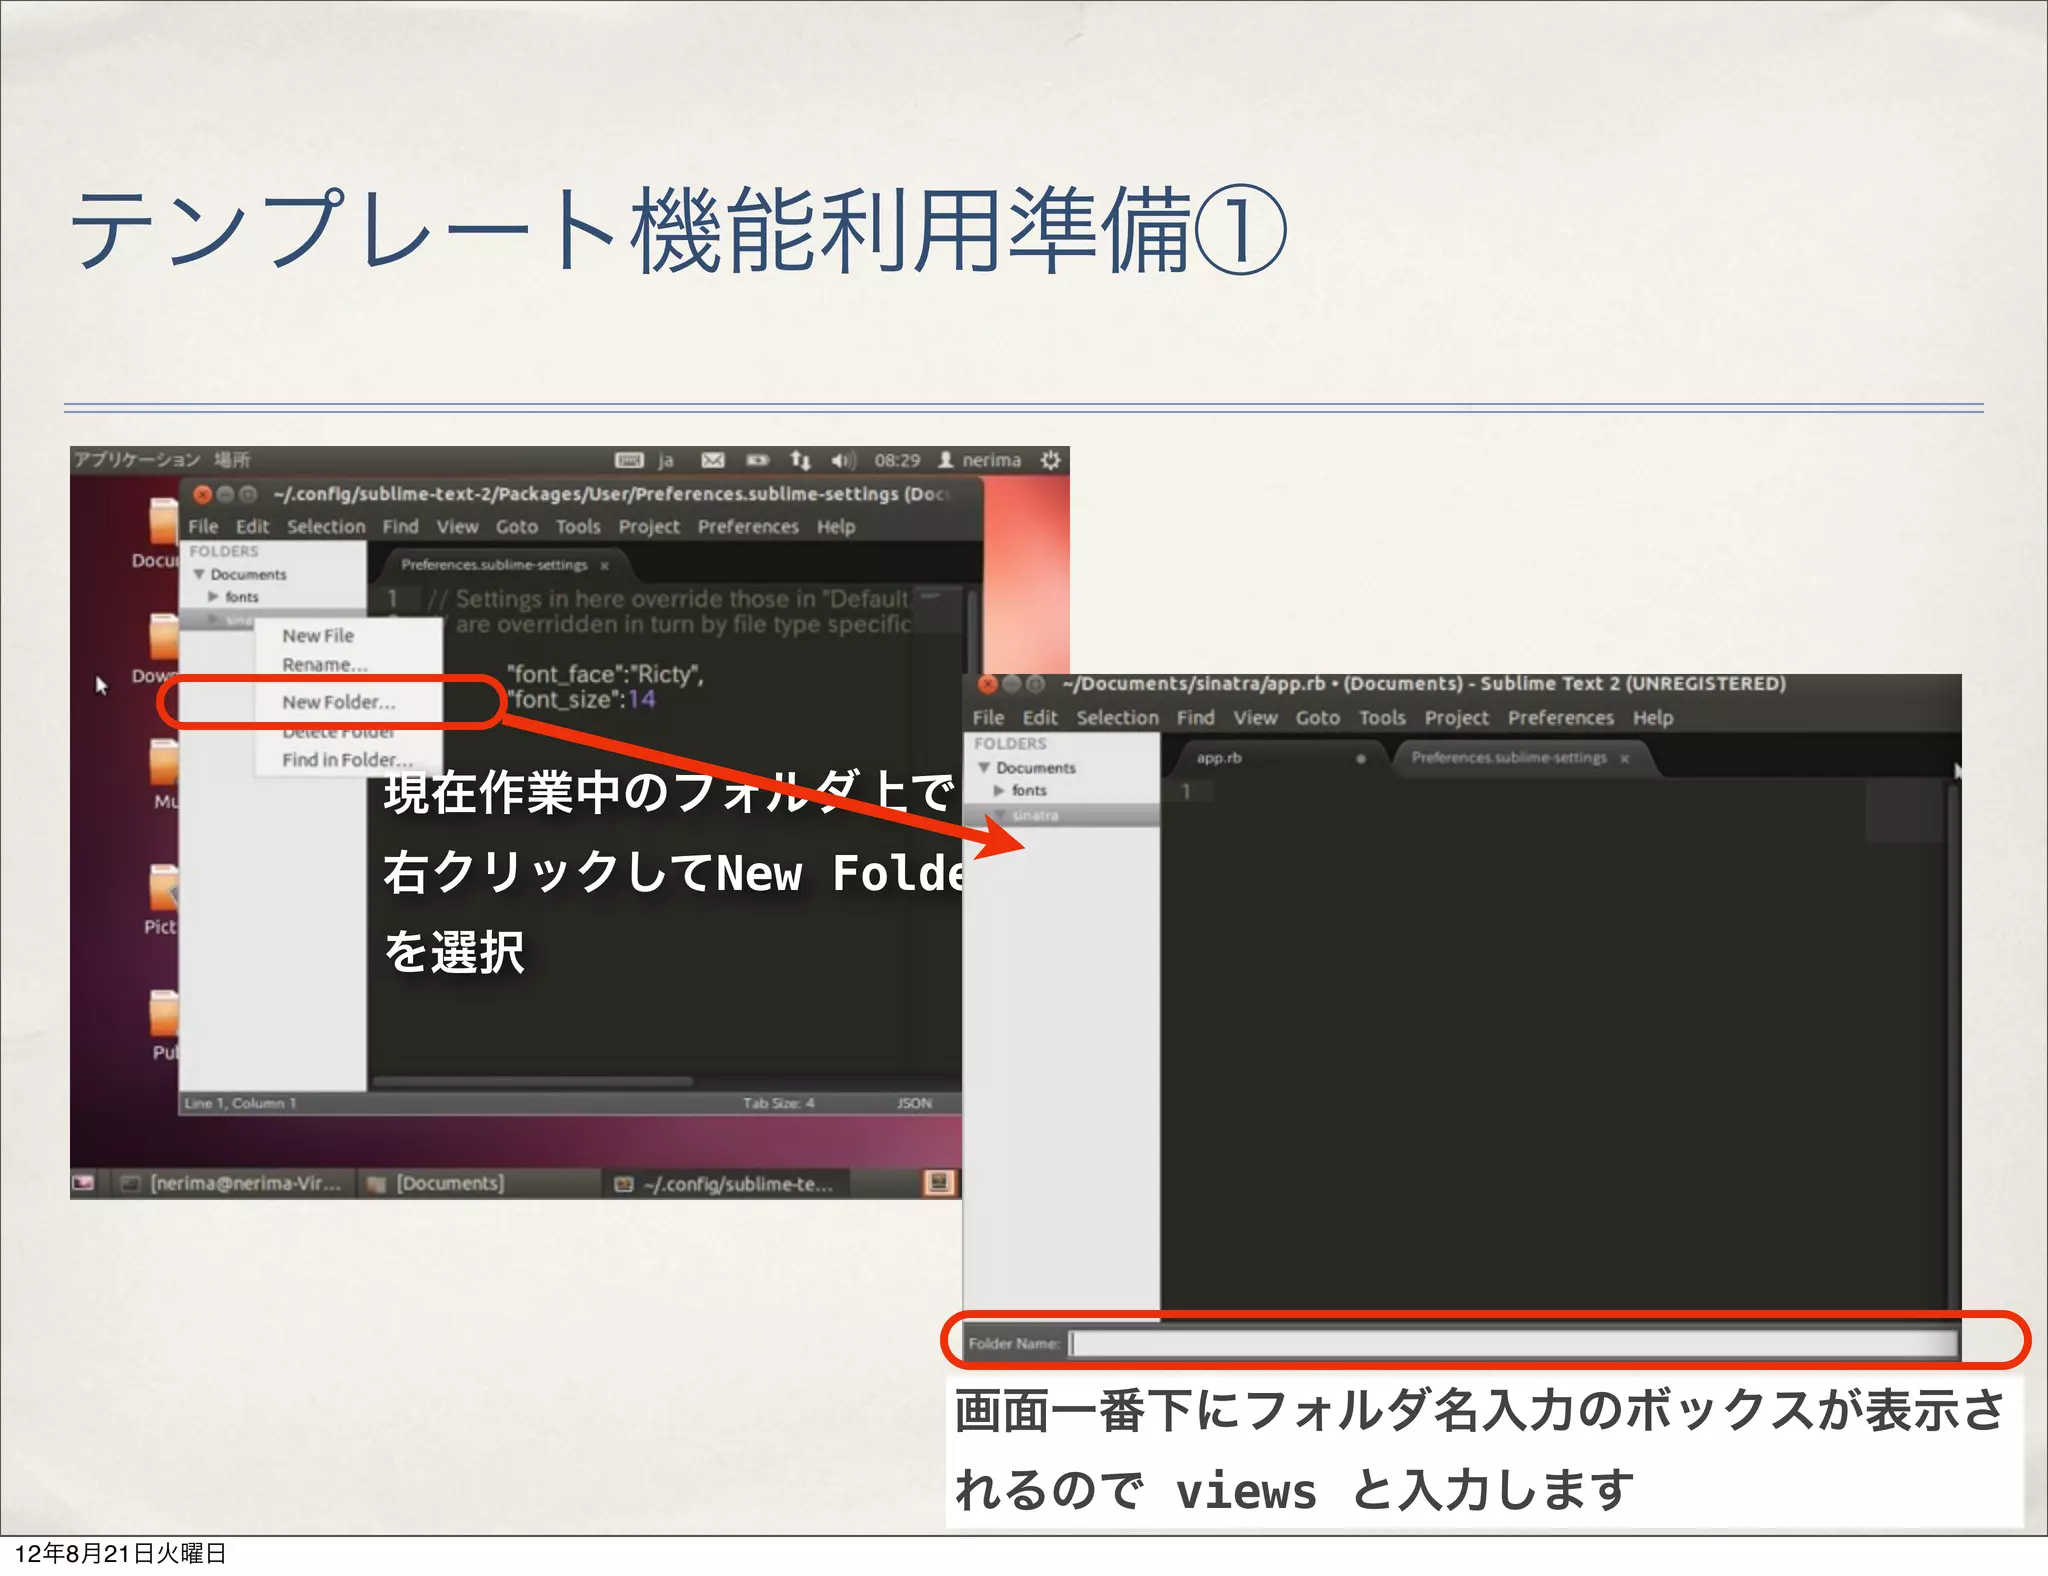Open View menu in the front Sublime window

pos(1255,717)
